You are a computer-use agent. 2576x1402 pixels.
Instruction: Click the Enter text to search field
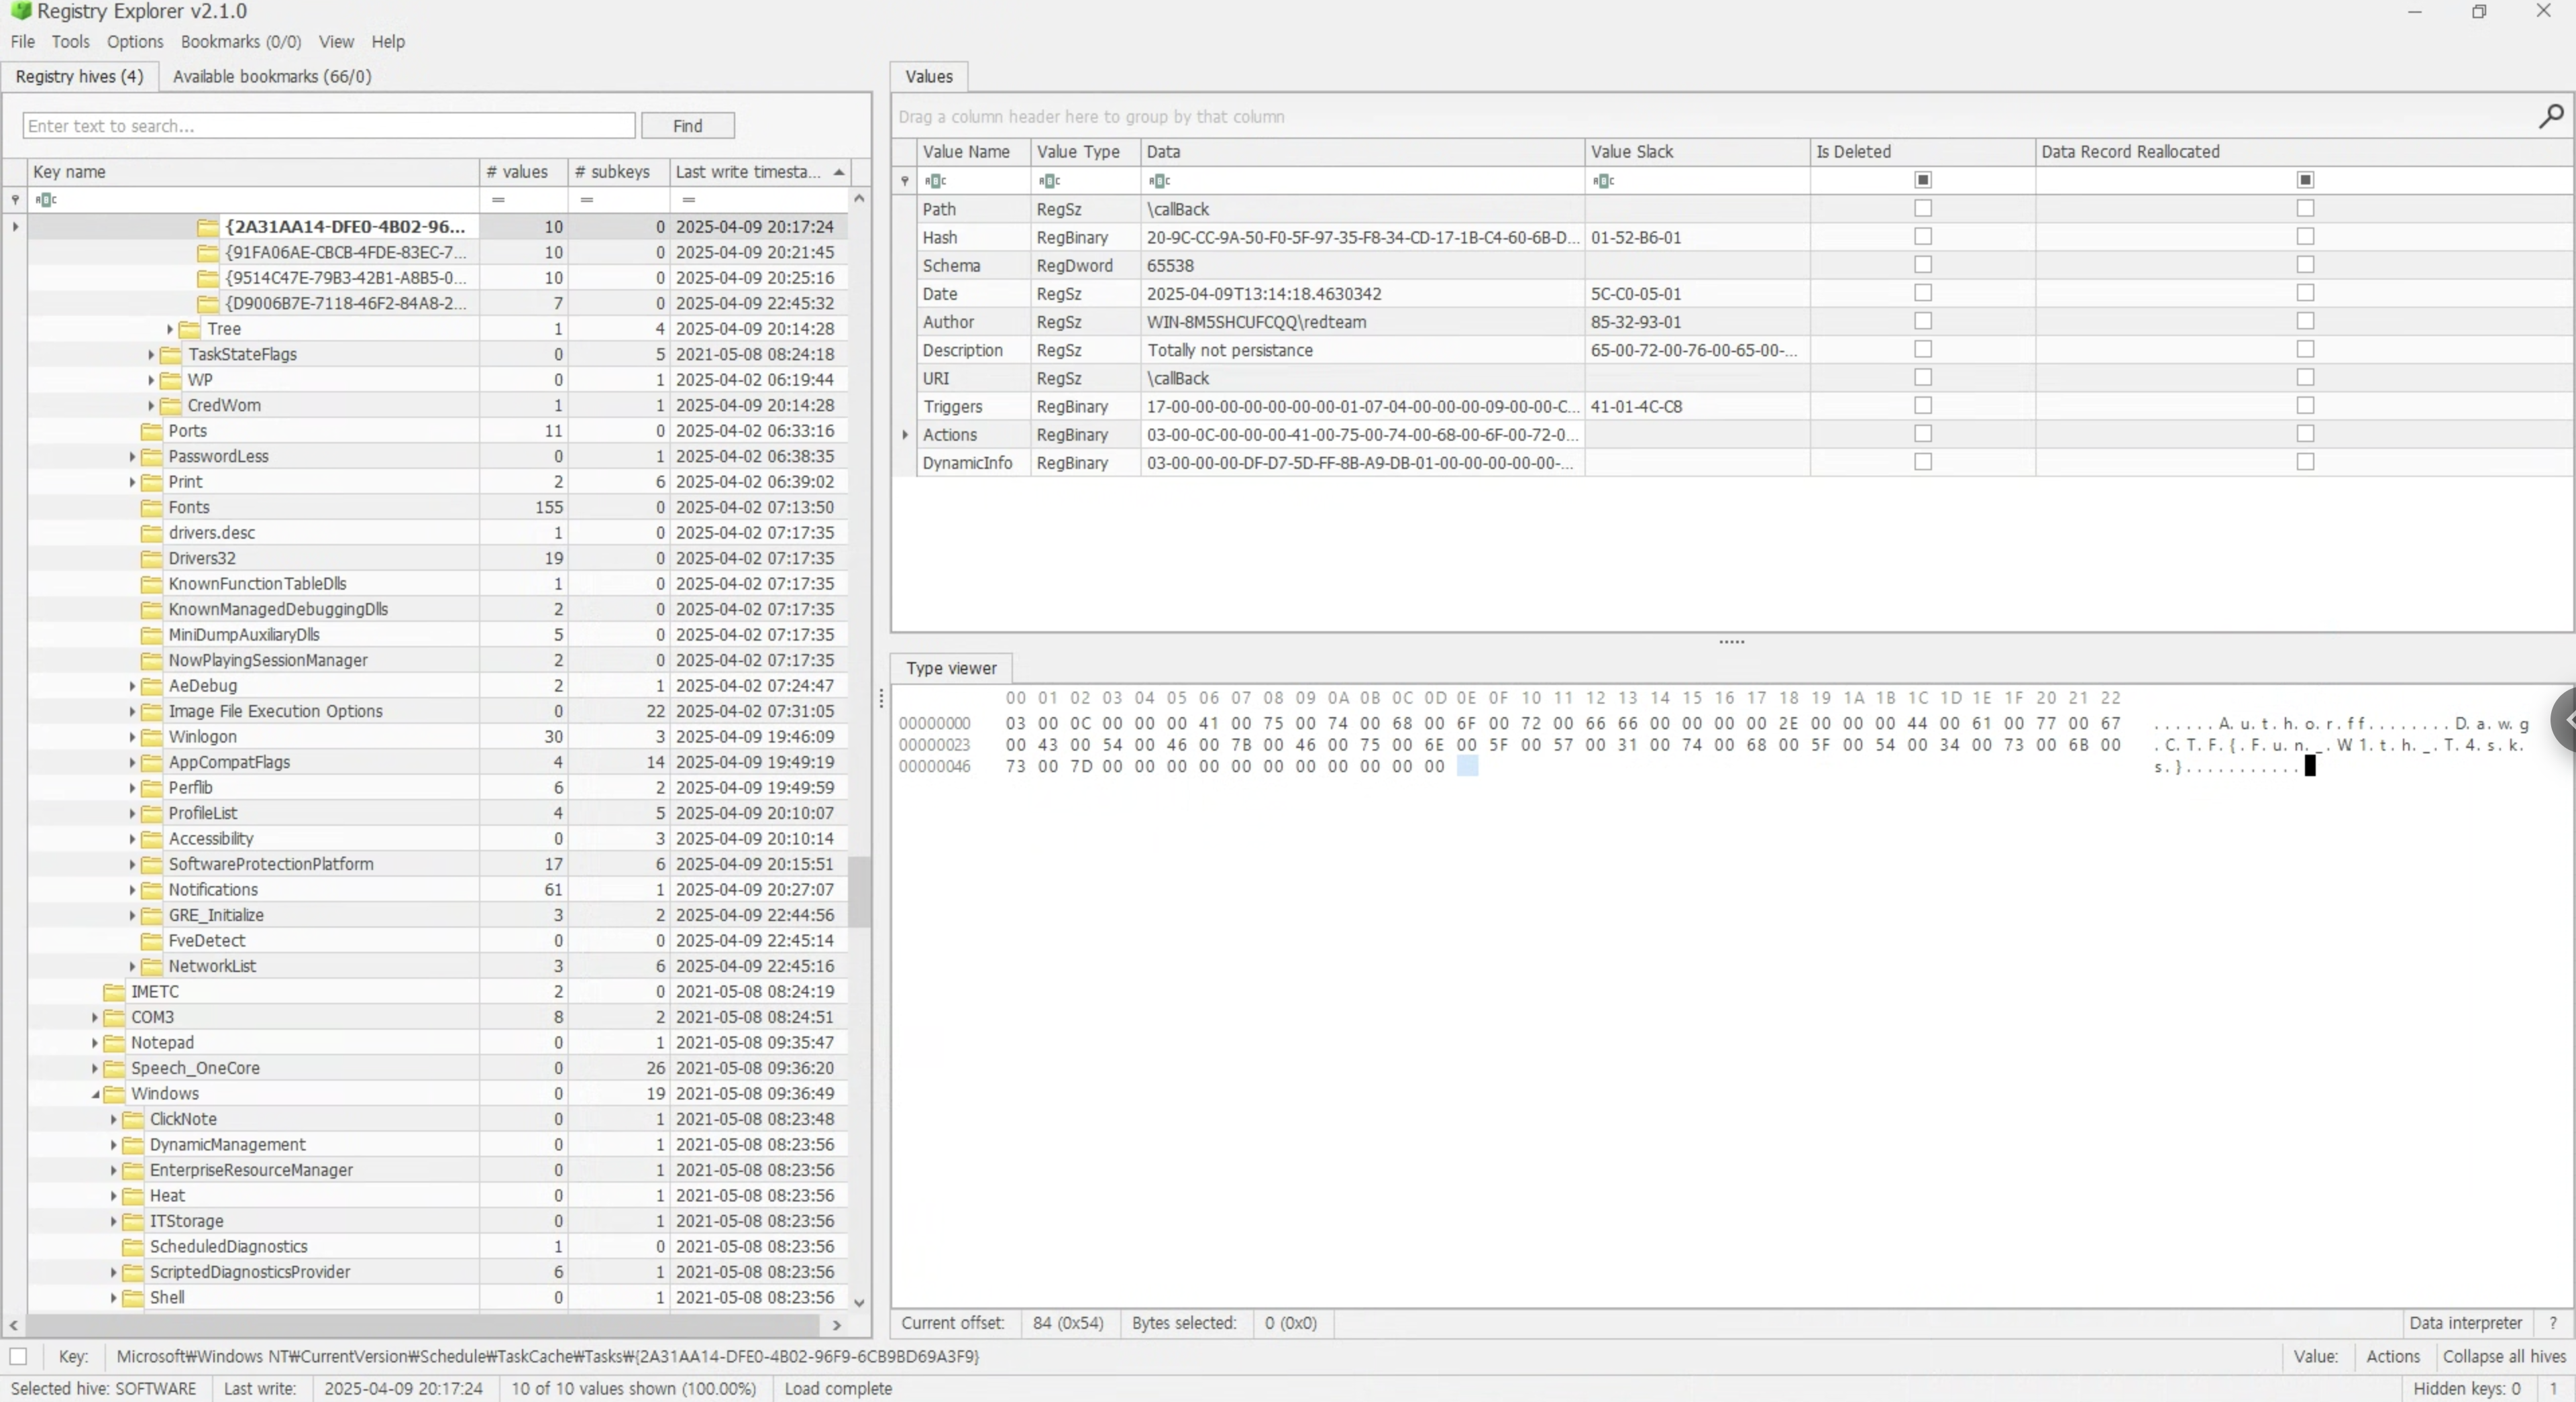point(328,125)
